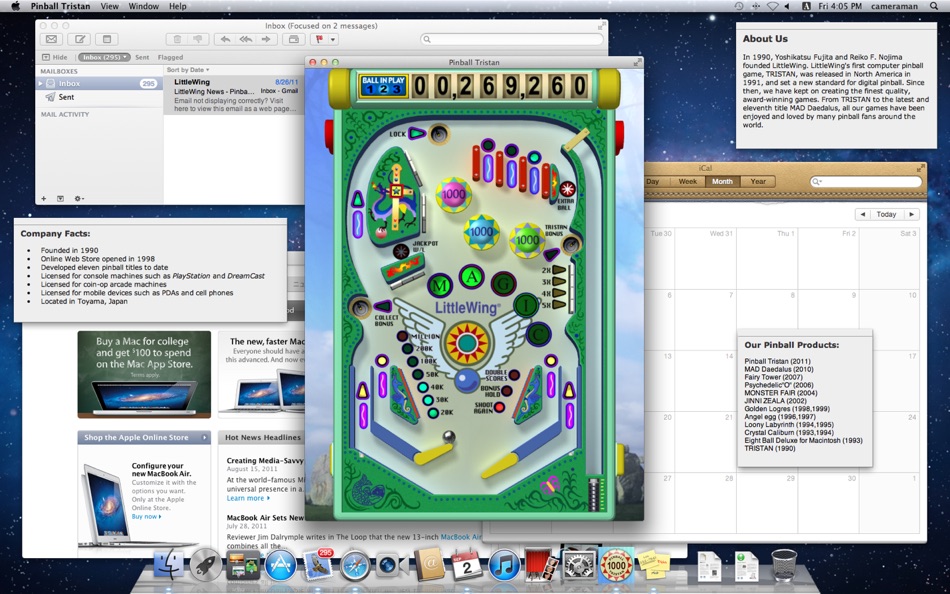Select Sent in Mail favorites bar
This screenshot has height=594, width=950.
tap(142, 57)
